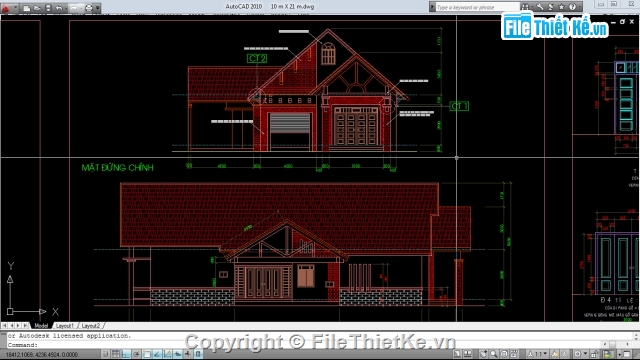Click the Save icon in Quick Access
The image size is (640, 360).
pos(48,8)
